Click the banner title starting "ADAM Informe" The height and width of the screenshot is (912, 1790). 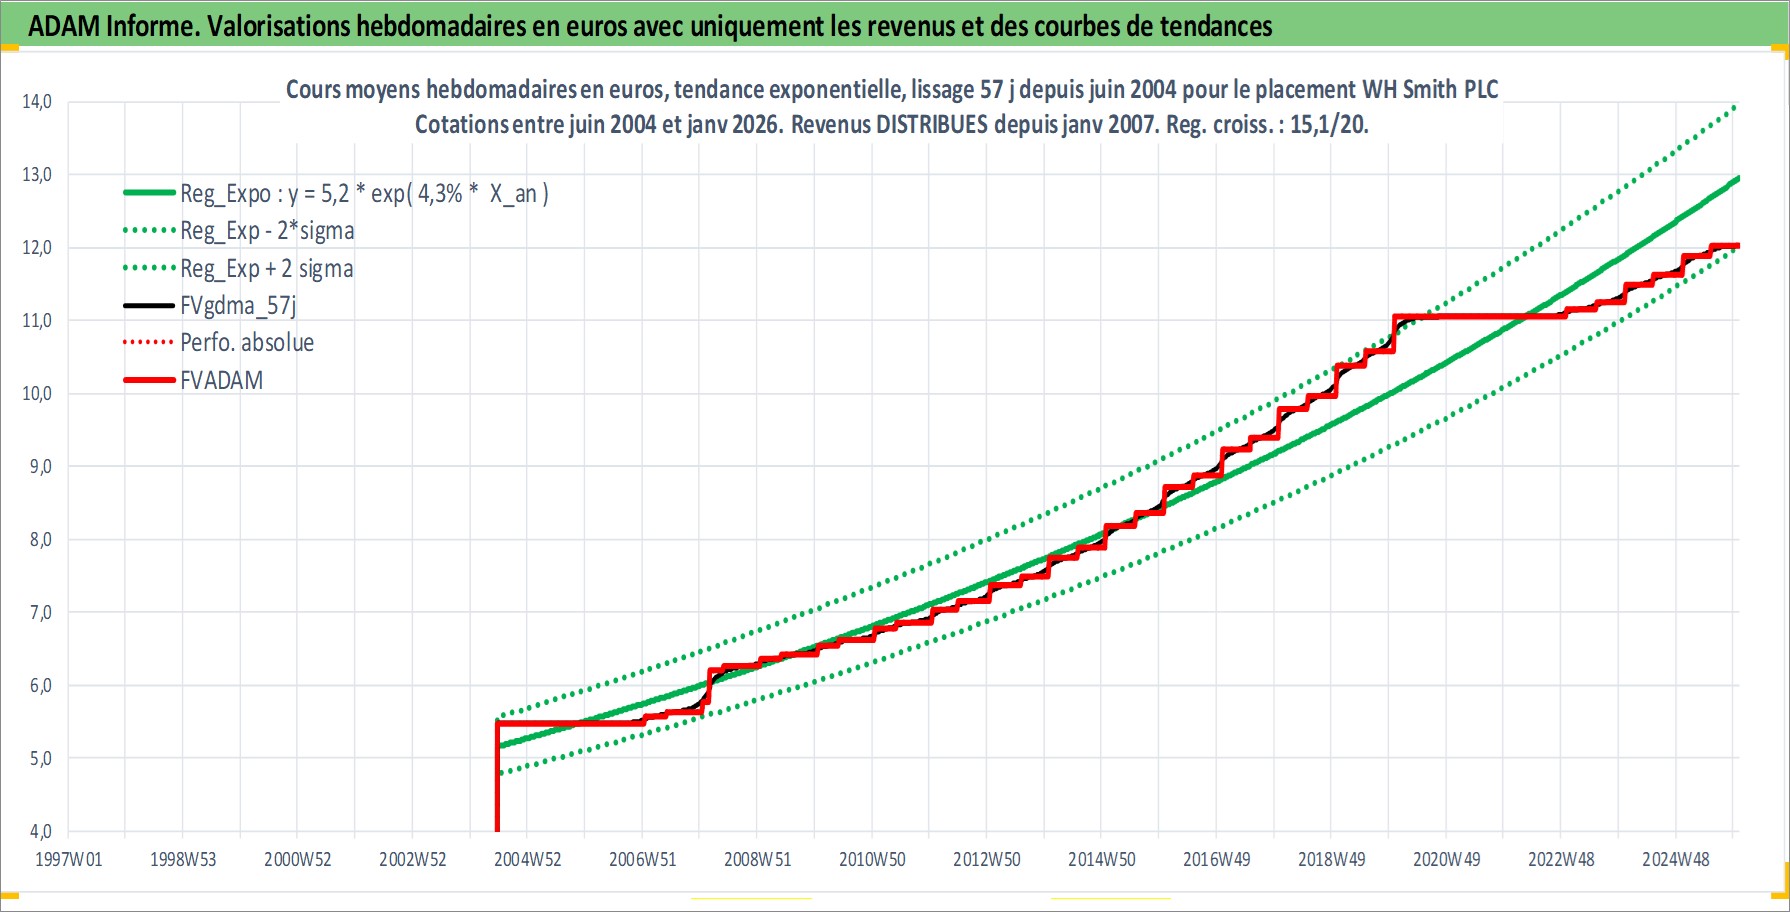650,26
